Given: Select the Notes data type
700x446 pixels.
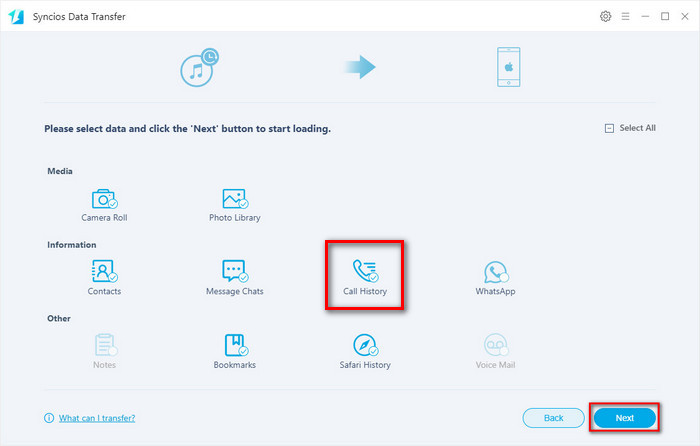Looking at the screenshot, I should point(104,351).
